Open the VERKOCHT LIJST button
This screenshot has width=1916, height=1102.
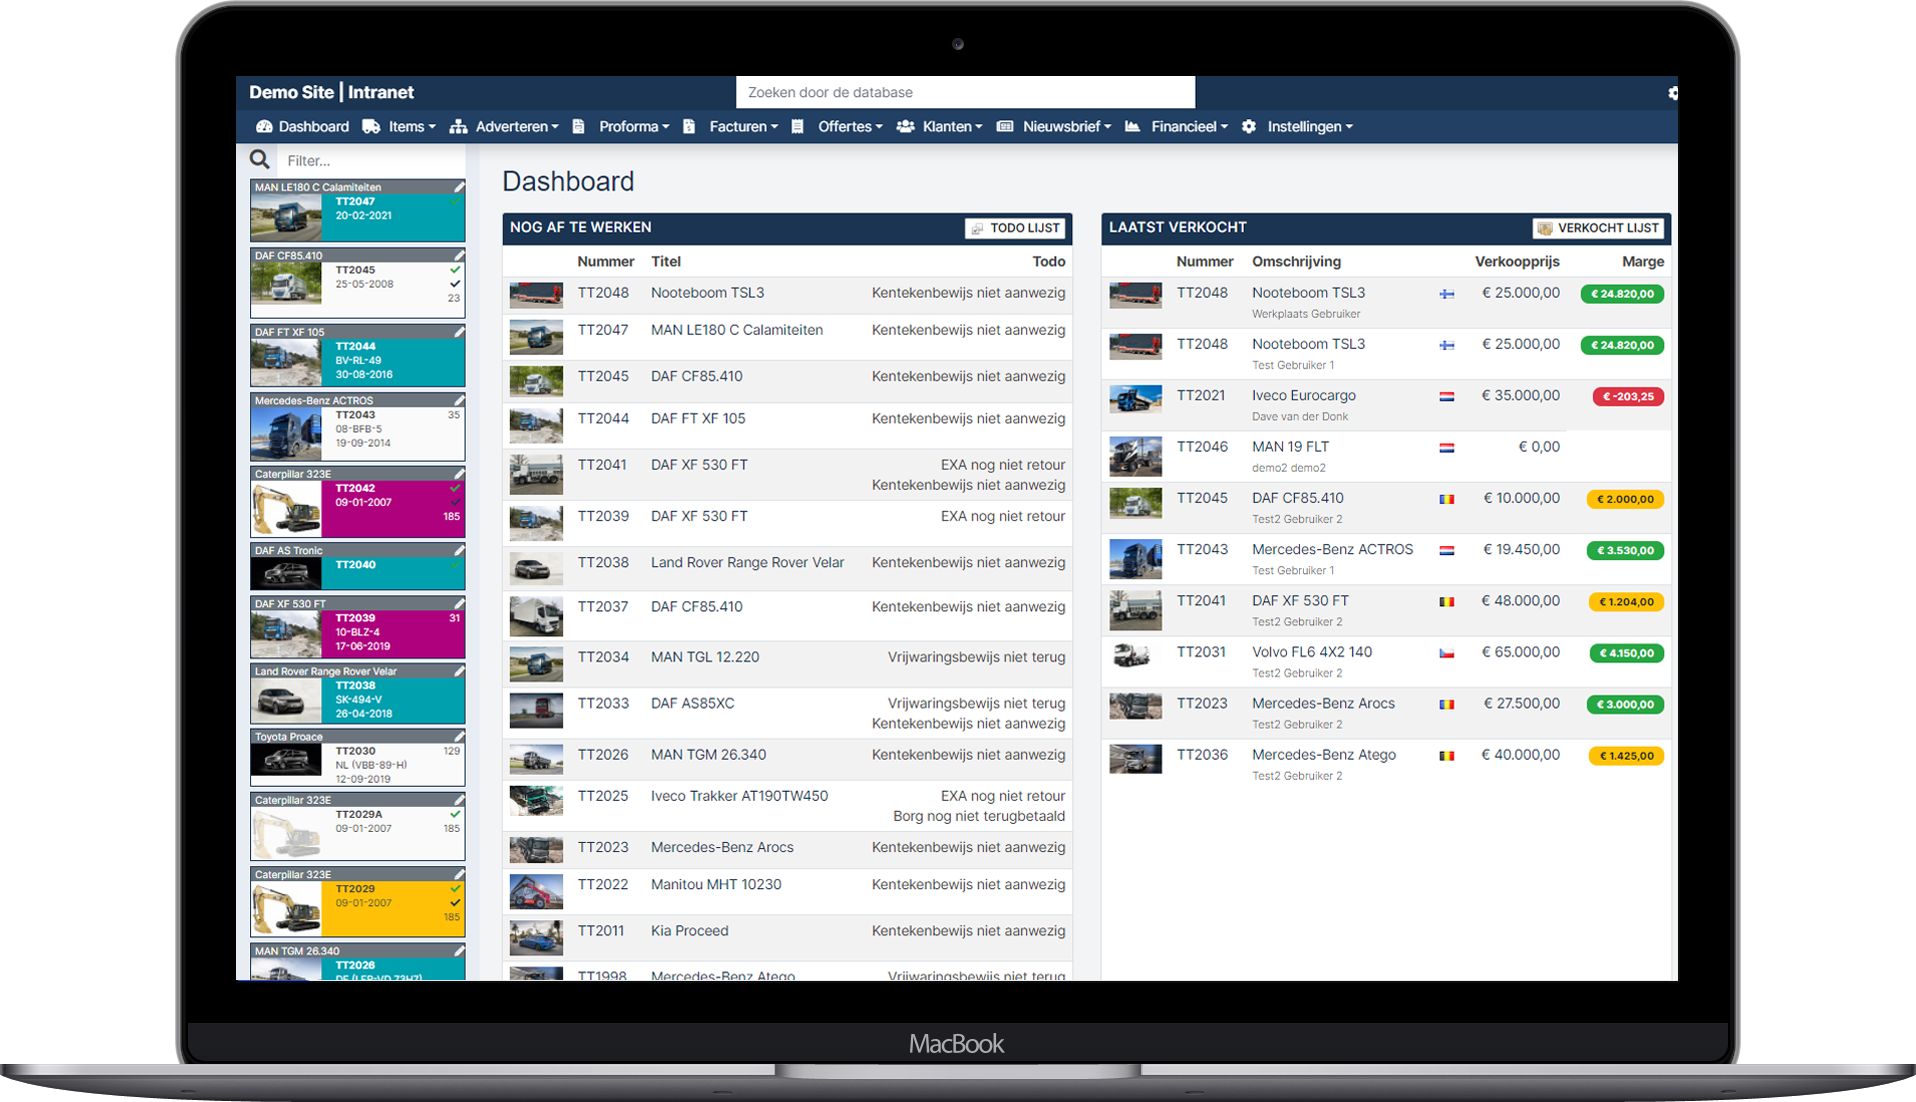click(1598, 228)
